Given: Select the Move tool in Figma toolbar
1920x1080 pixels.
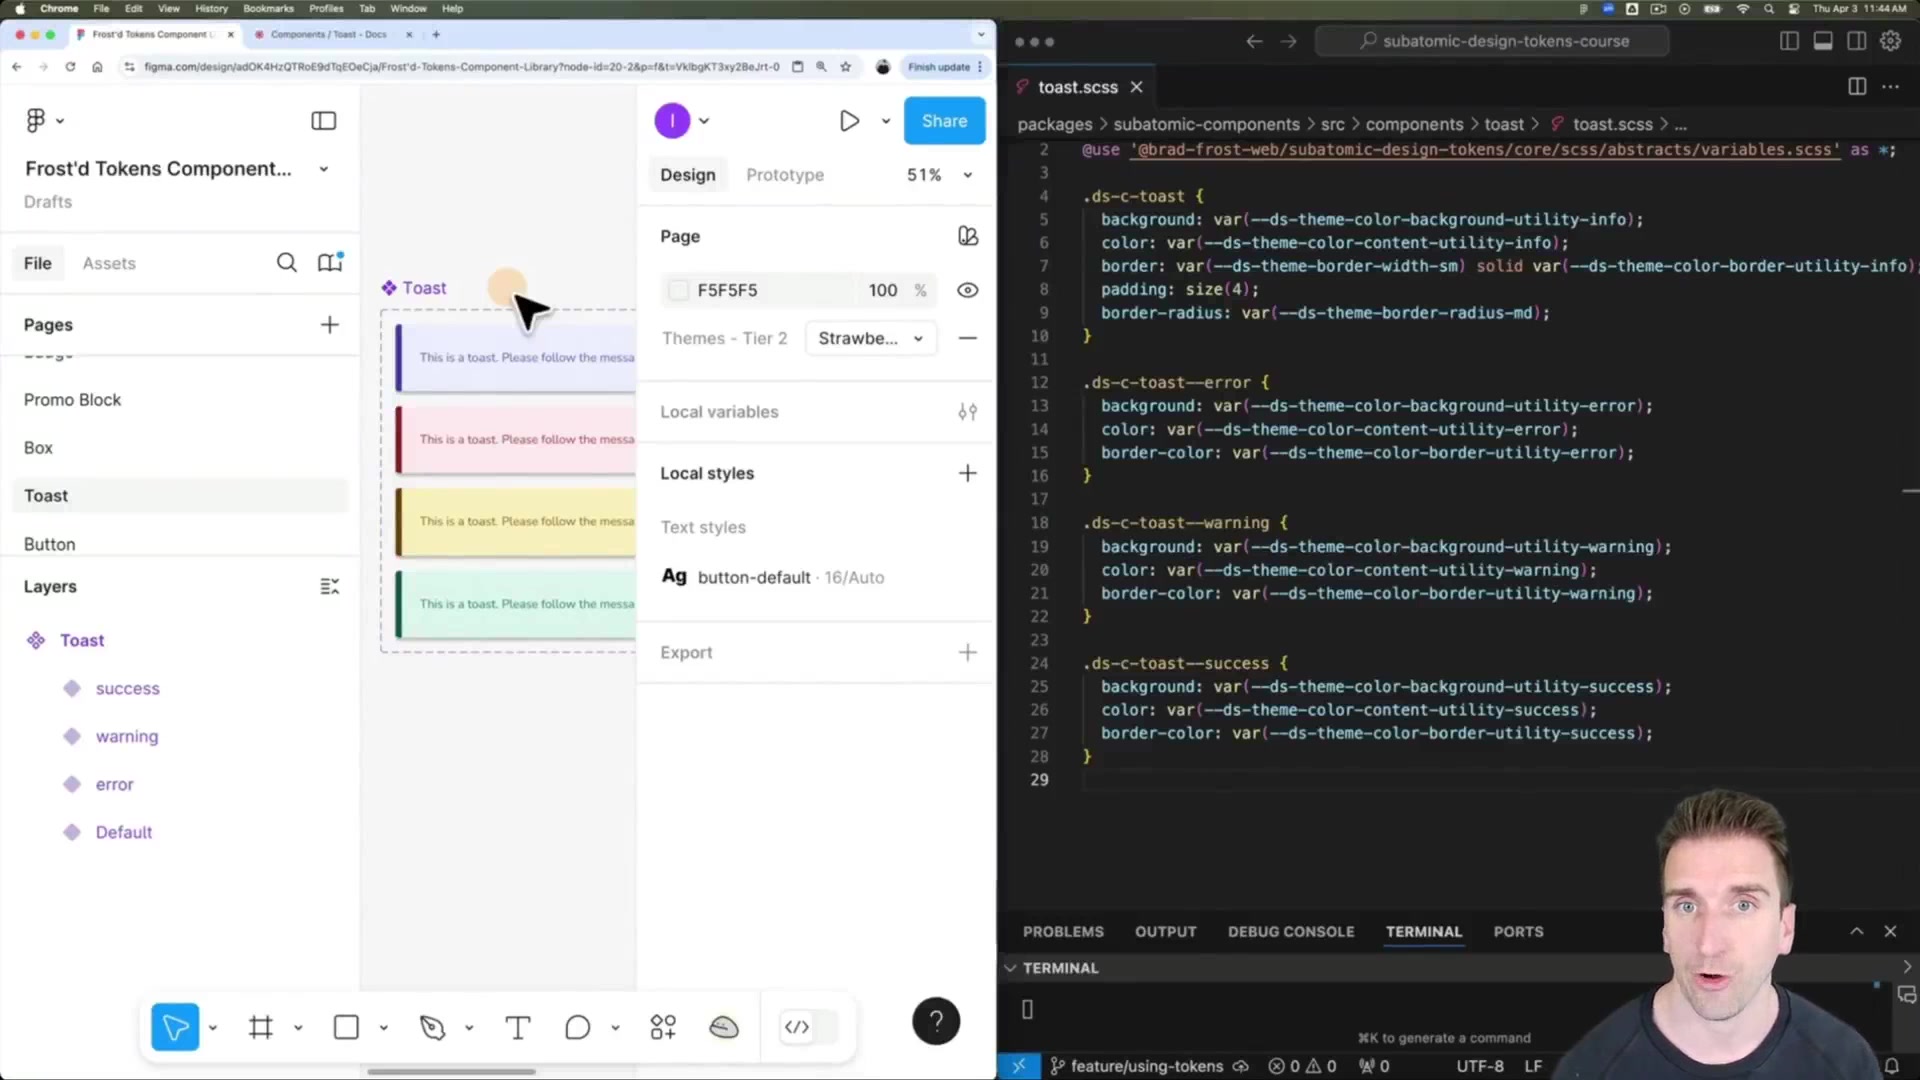Looking at the screenshot, I should pos(175,1027).
